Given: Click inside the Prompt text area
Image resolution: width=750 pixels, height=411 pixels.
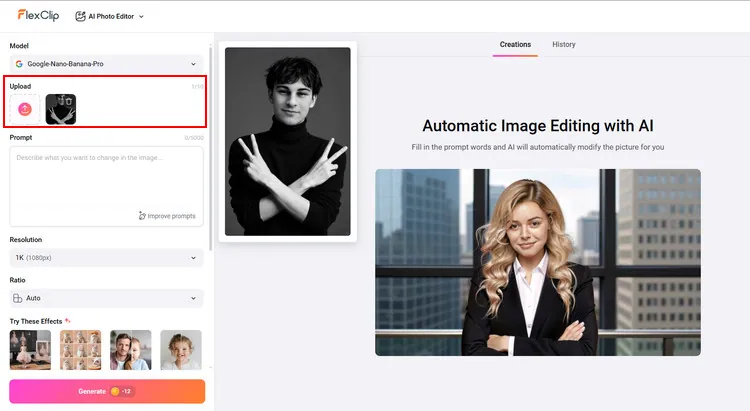Looking at the screenshot, I should click(x=106, y=178).
